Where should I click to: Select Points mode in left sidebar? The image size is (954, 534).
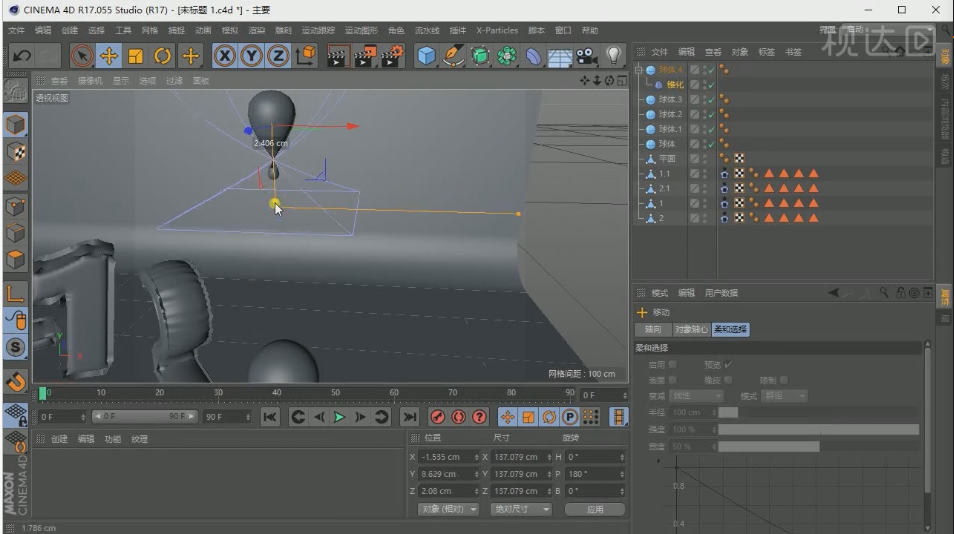(x=15, y=206)
